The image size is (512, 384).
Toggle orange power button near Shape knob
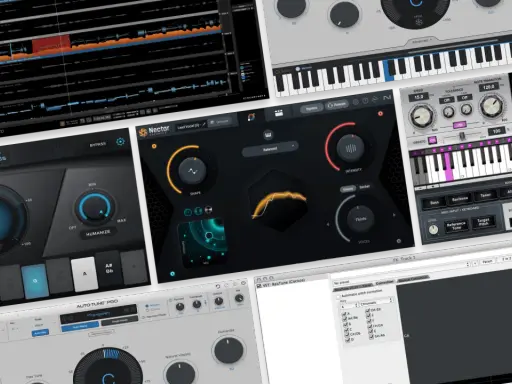(x=154, y=146)
